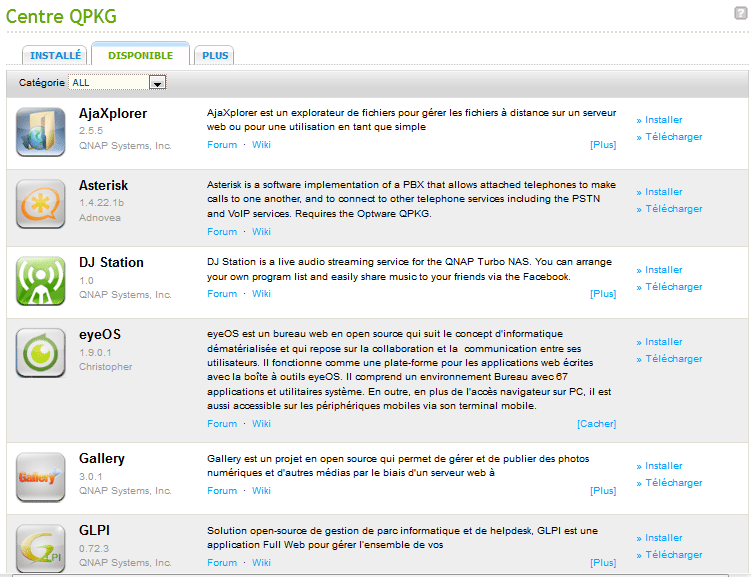This screenshot has width=751, height=577.
Task: Open DJ Station Wiki link
Action: (261, 294)
